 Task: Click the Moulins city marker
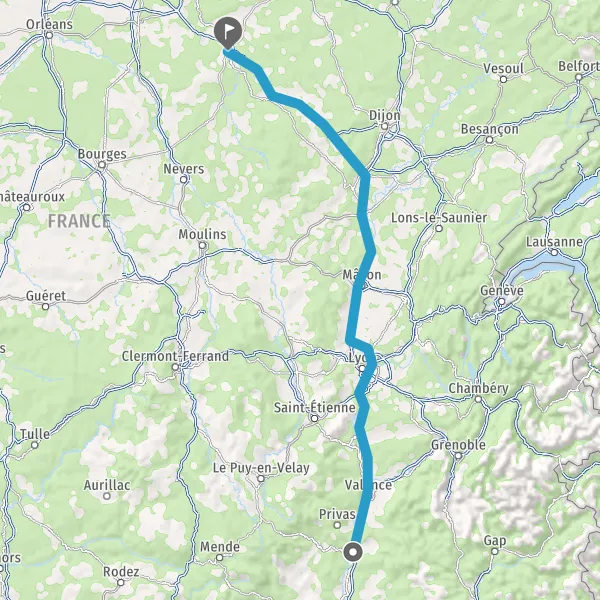click(x=203, y=245)
